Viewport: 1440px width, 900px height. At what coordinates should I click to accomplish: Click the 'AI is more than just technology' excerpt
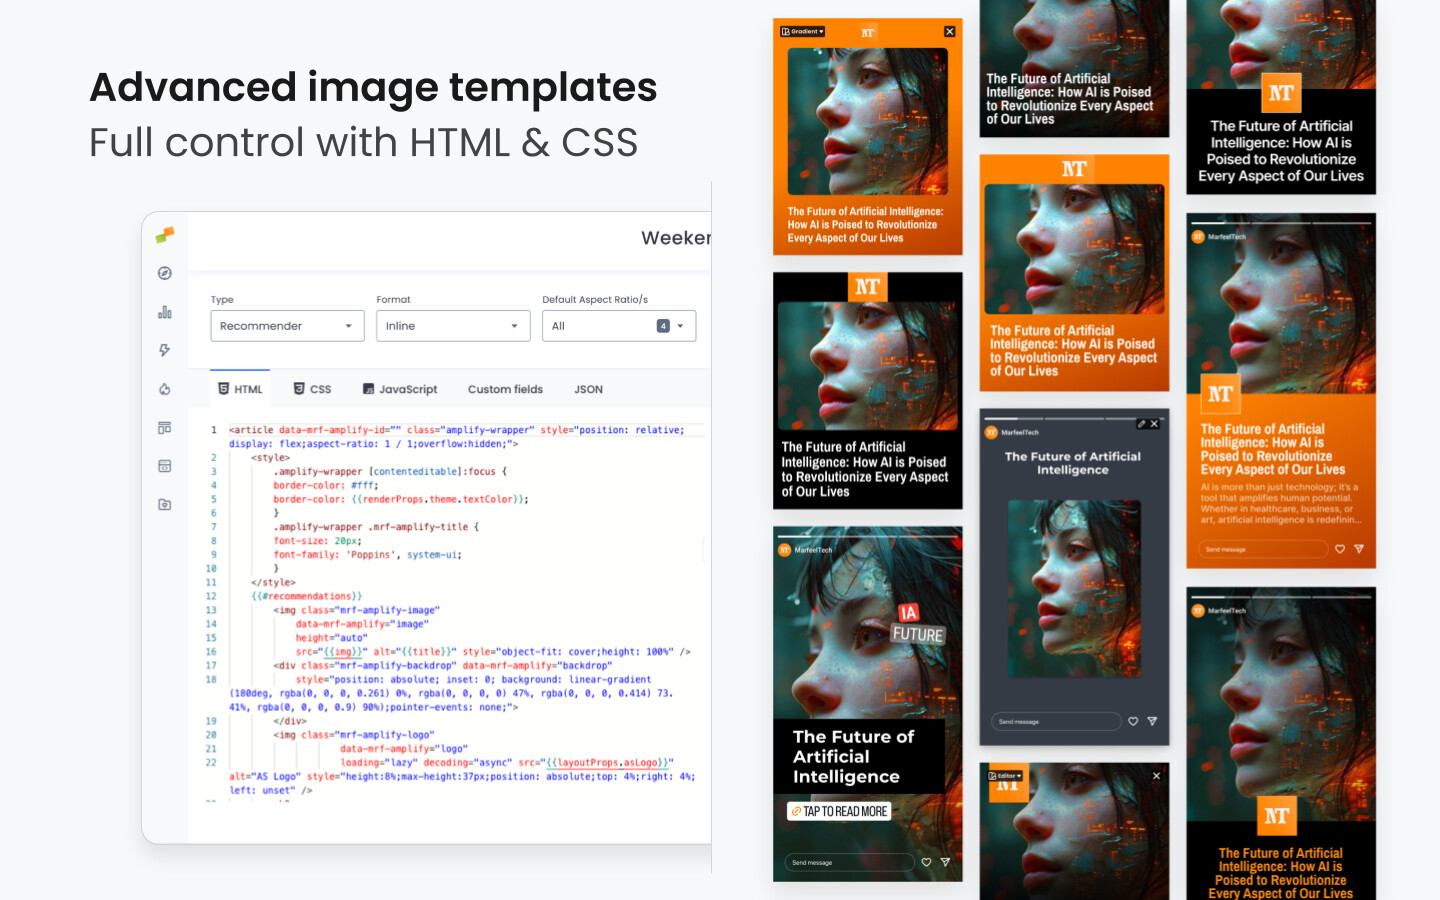pos(1281,504)
